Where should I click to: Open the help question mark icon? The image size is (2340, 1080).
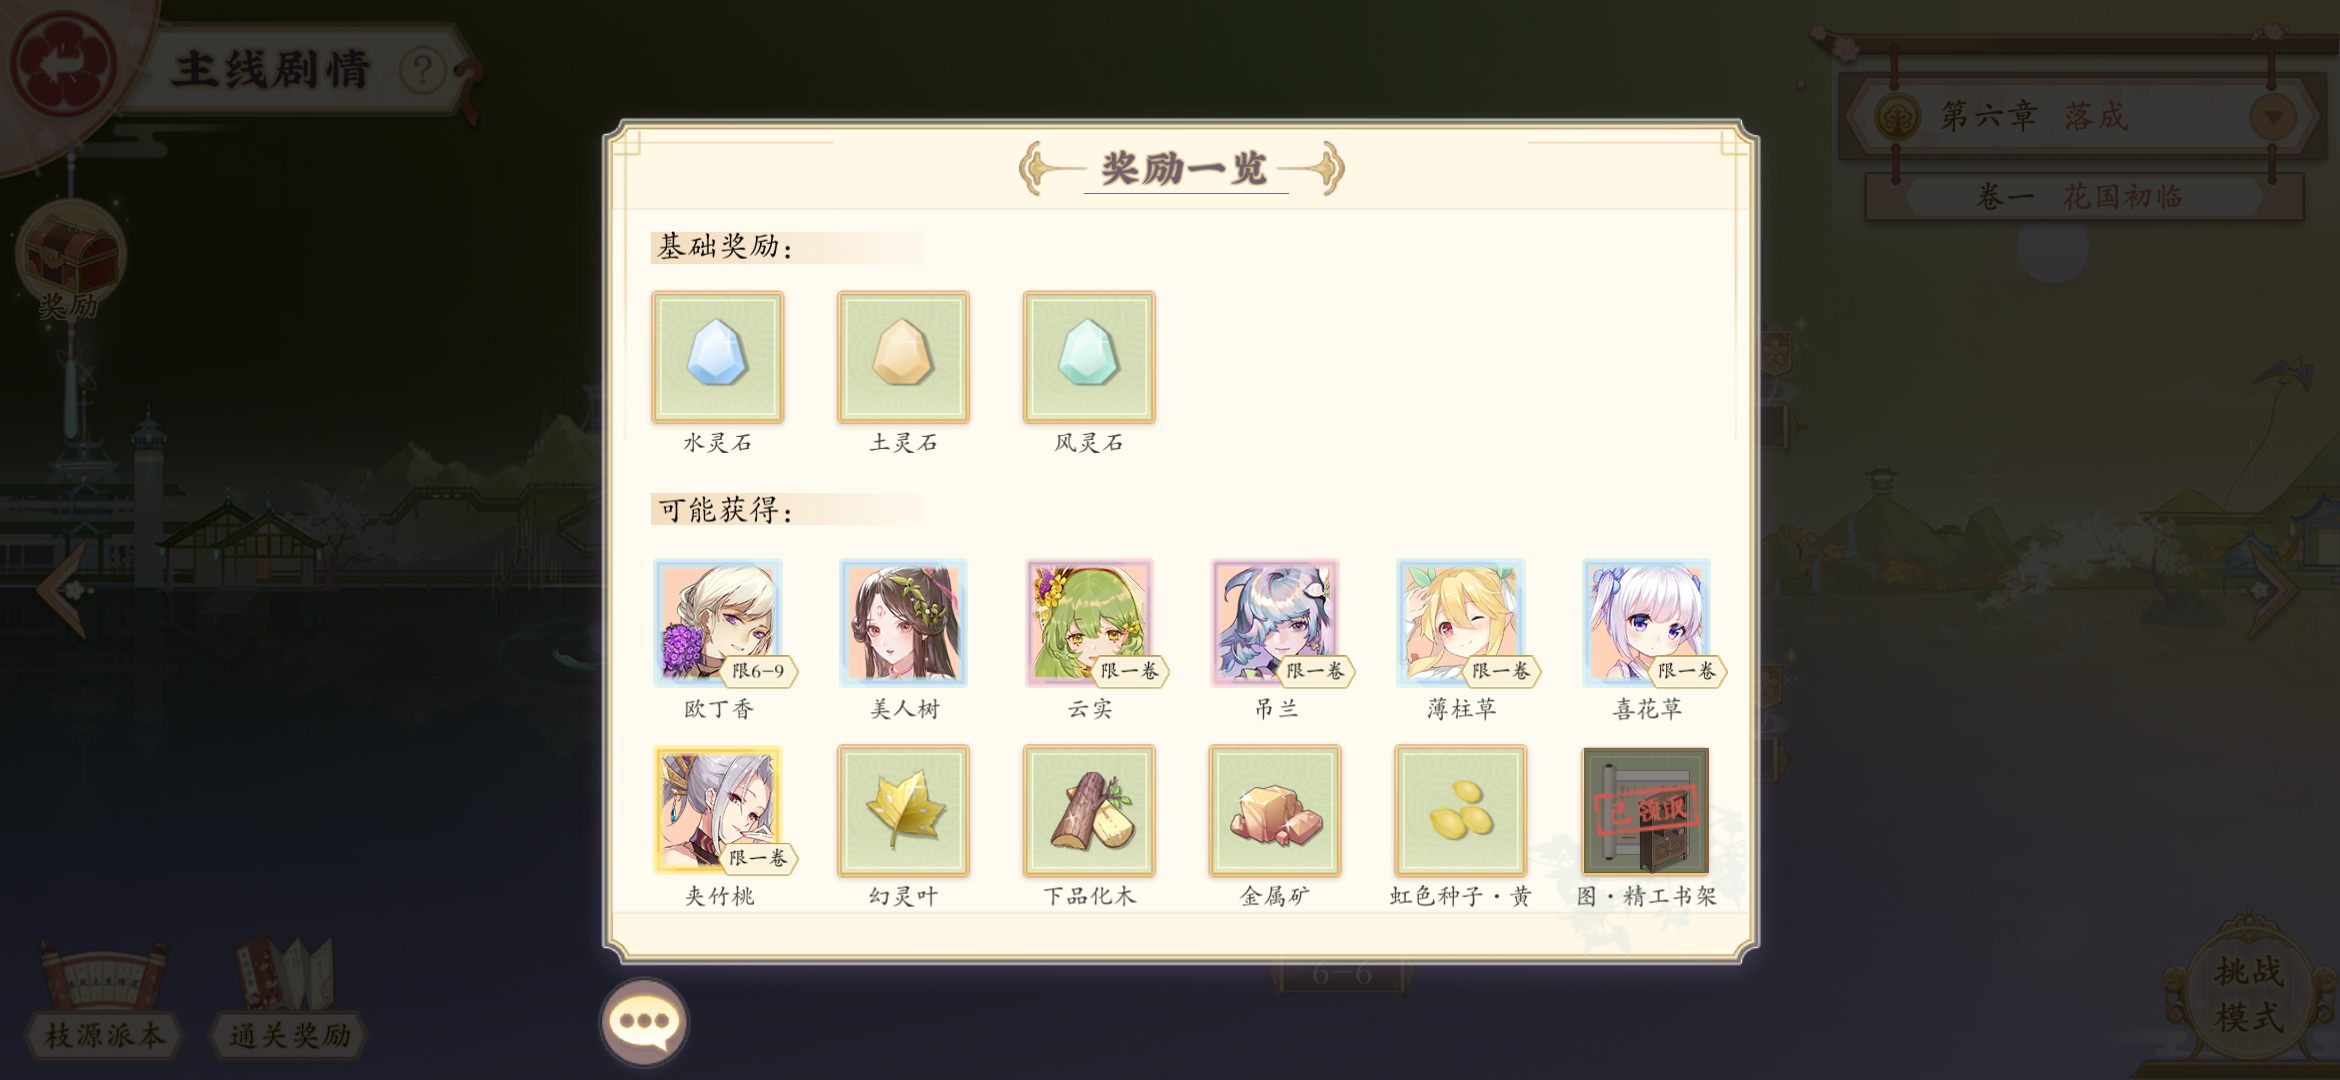click(x=422, y=70)
